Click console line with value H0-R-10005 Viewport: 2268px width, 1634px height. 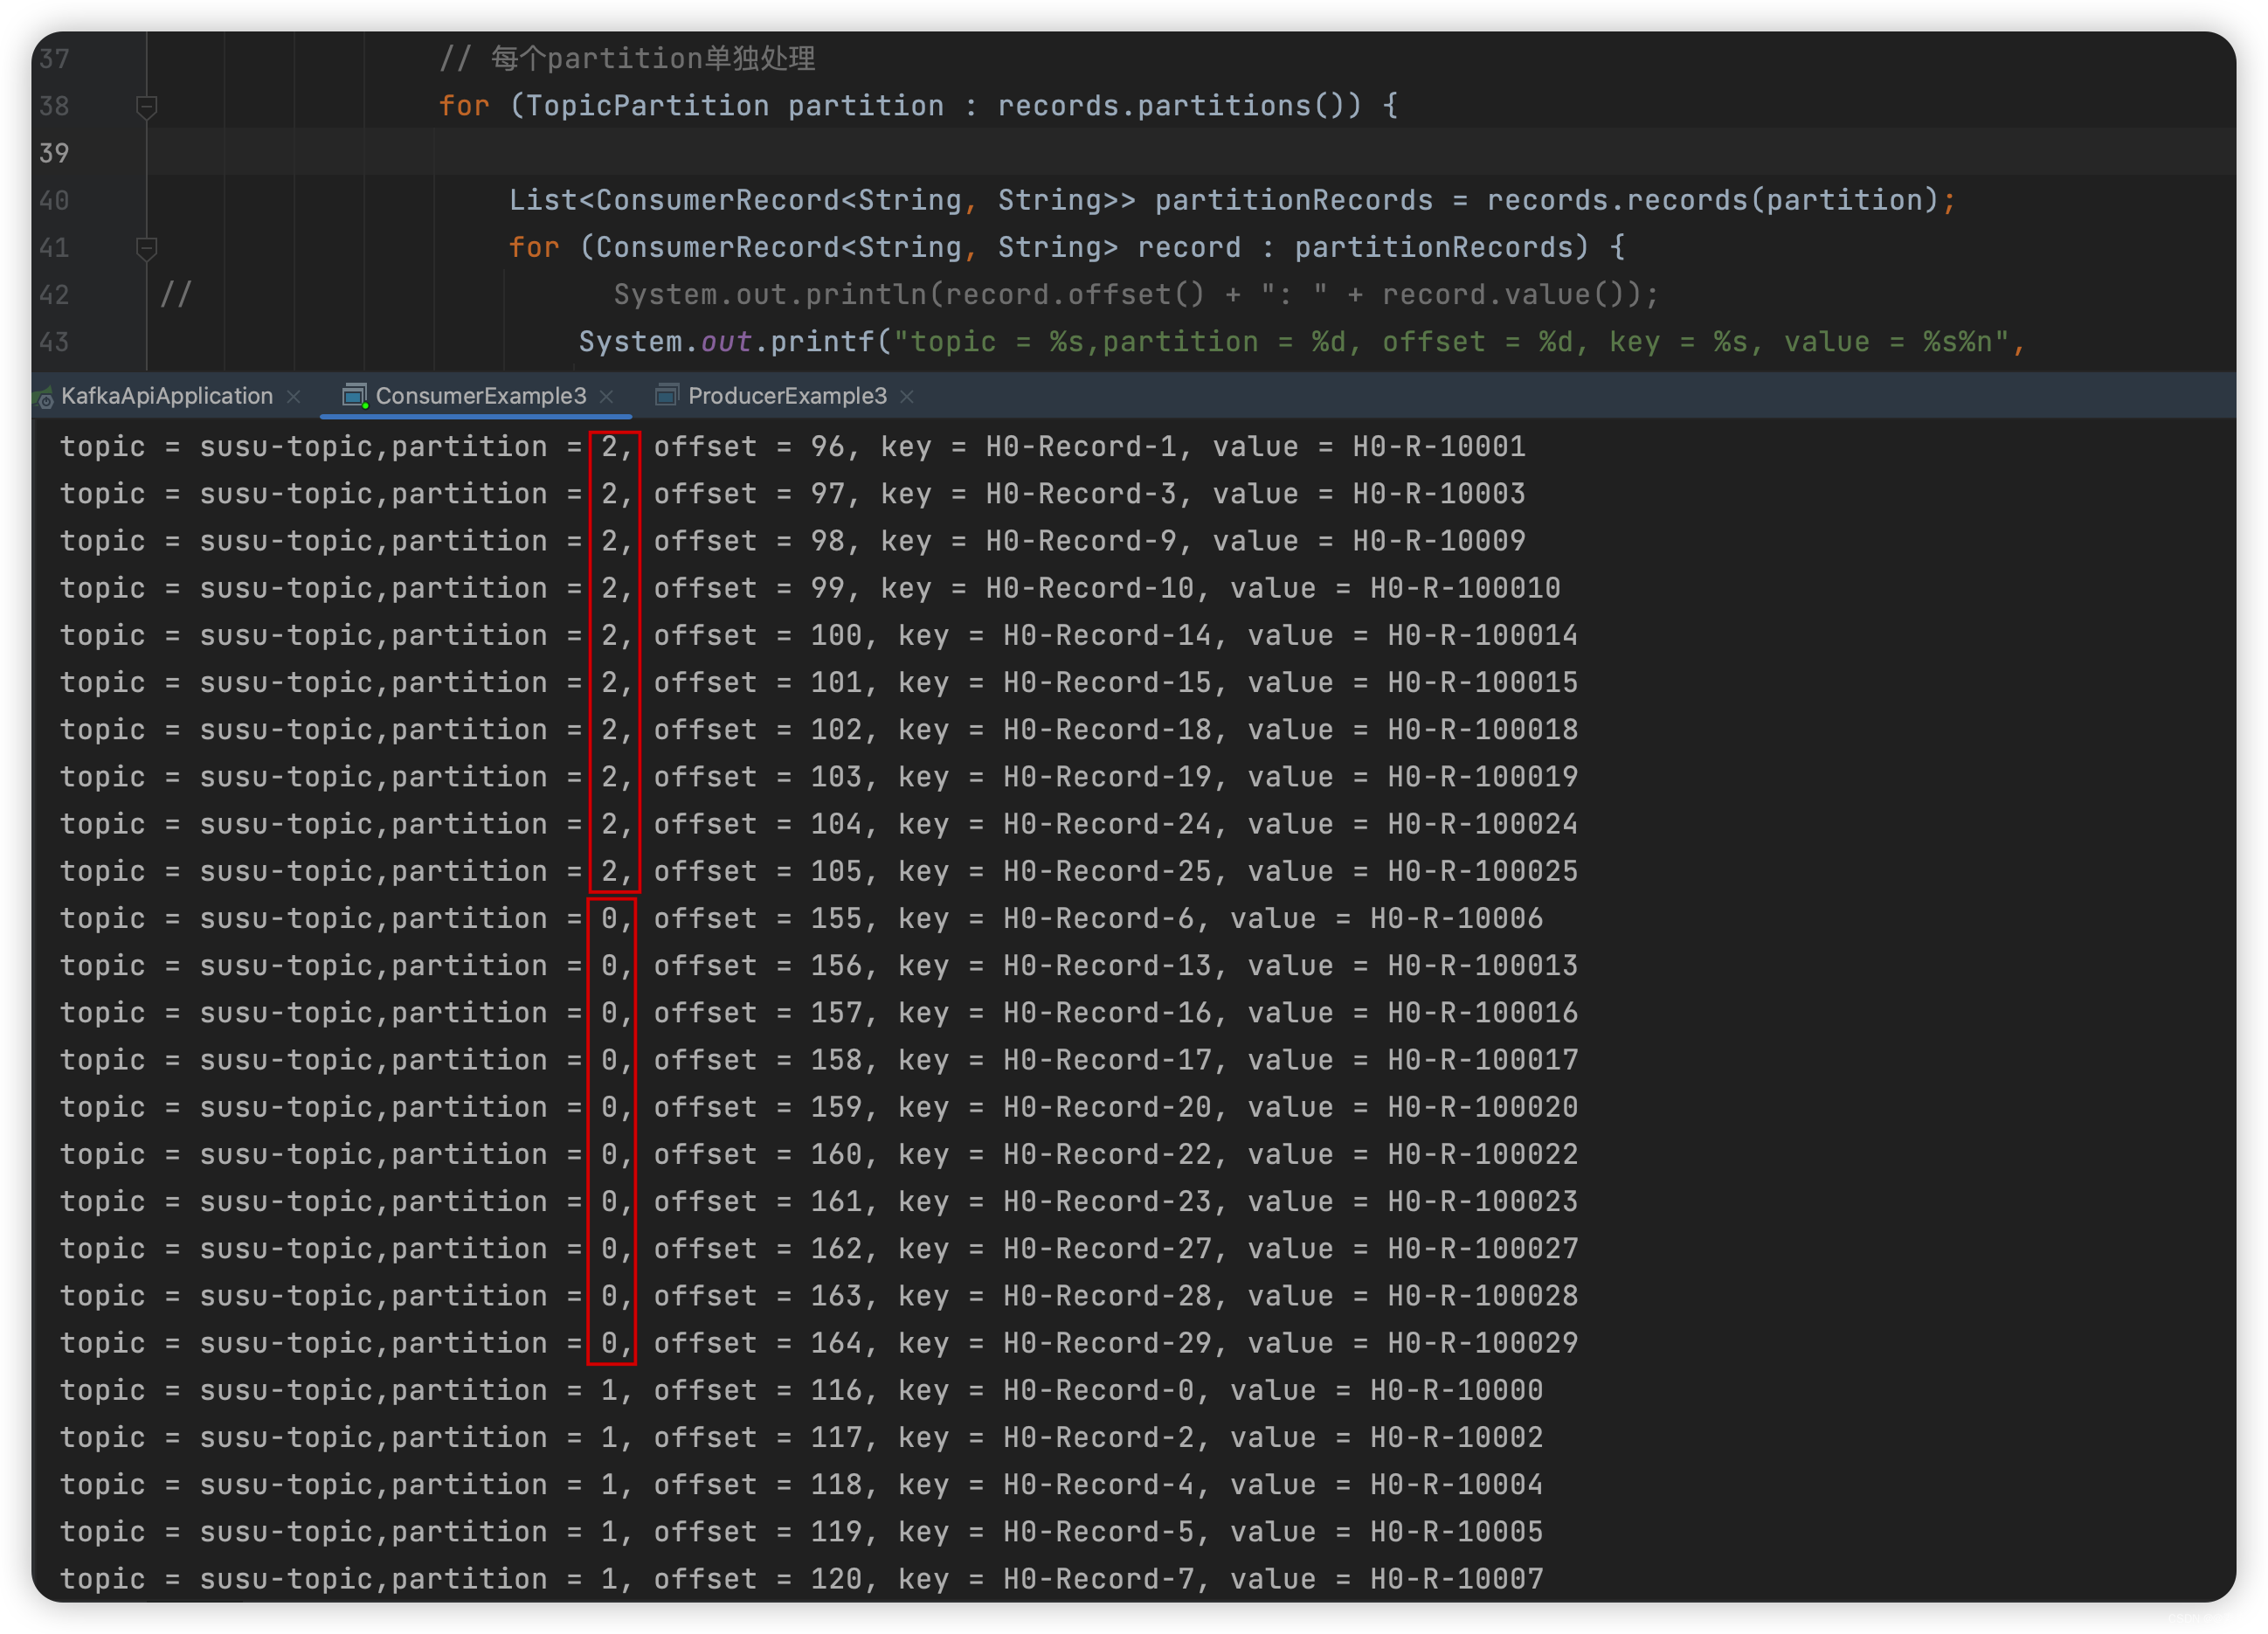point(802,1531)
